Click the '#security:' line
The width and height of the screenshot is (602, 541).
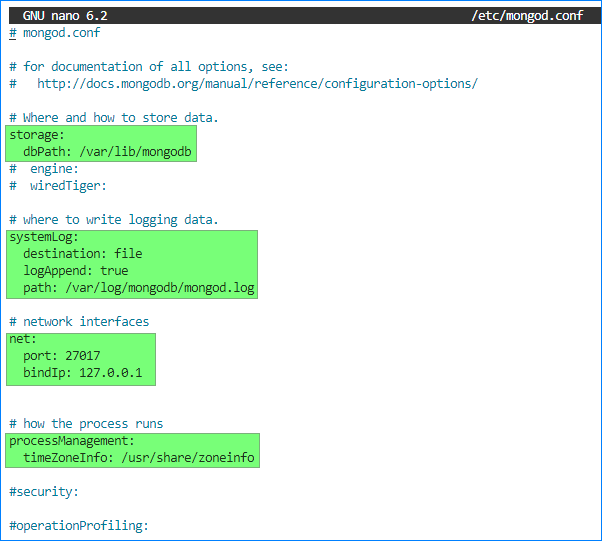click(44, 491)
